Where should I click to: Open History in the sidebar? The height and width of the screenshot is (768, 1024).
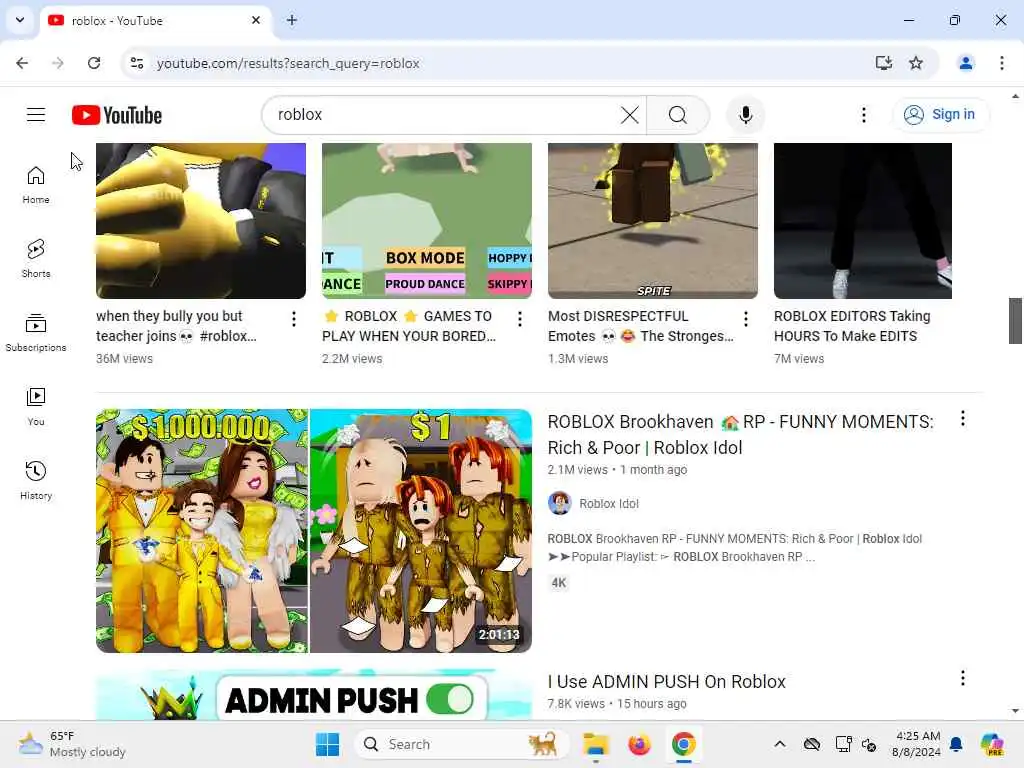(36, 481)
